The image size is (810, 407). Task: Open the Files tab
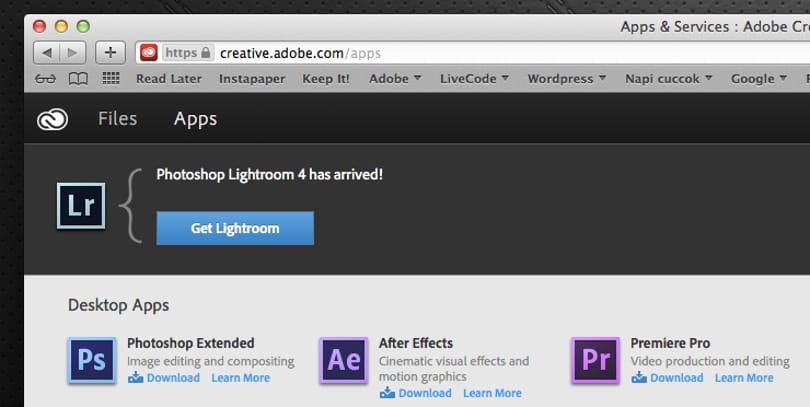tap(118, 119)
